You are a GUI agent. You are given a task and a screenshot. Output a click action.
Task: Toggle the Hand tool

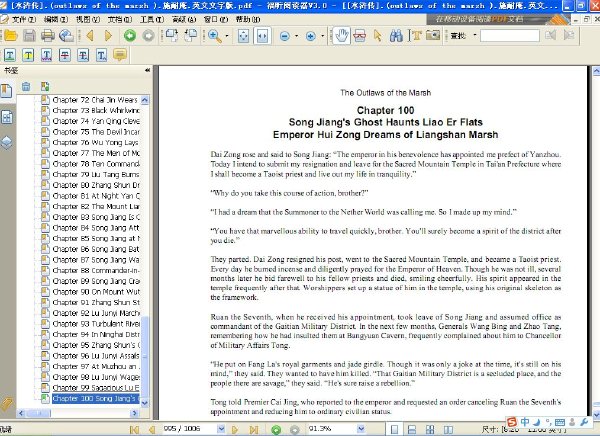point(341,36)
